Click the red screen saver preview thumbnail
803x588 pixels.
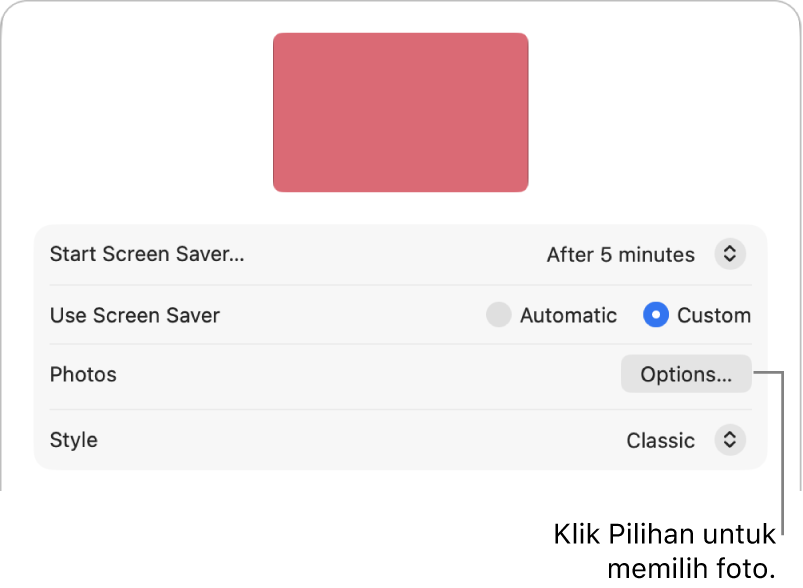coord(400,113)
